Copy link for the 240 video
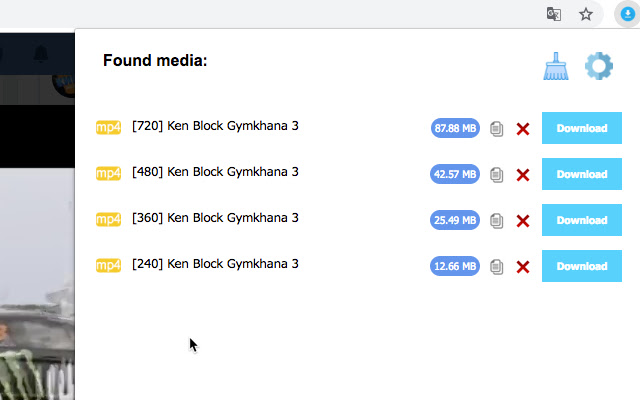 (496, 267)
